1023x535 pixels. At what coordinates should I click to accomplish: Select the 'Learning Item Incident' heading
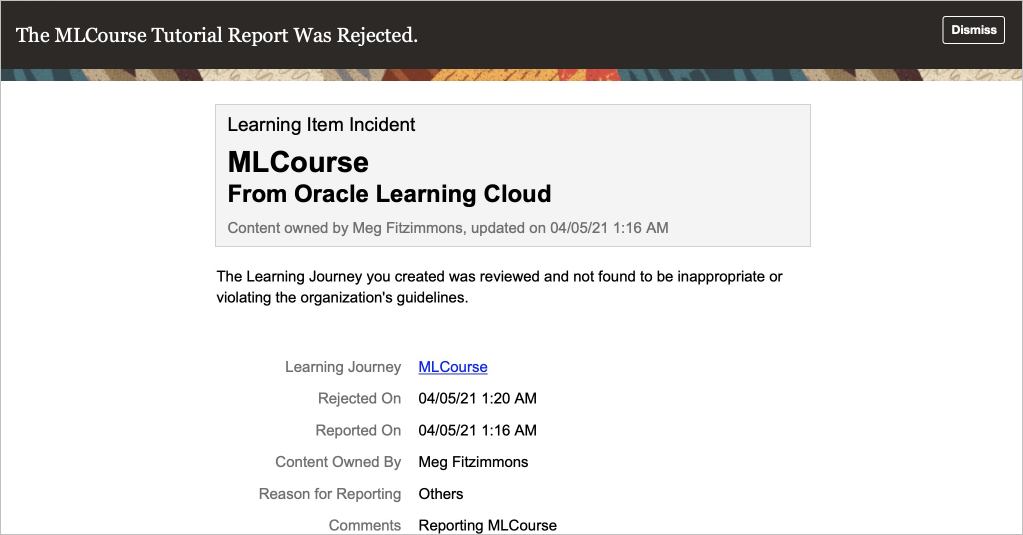pyautogui.click(x=321, y=125)
